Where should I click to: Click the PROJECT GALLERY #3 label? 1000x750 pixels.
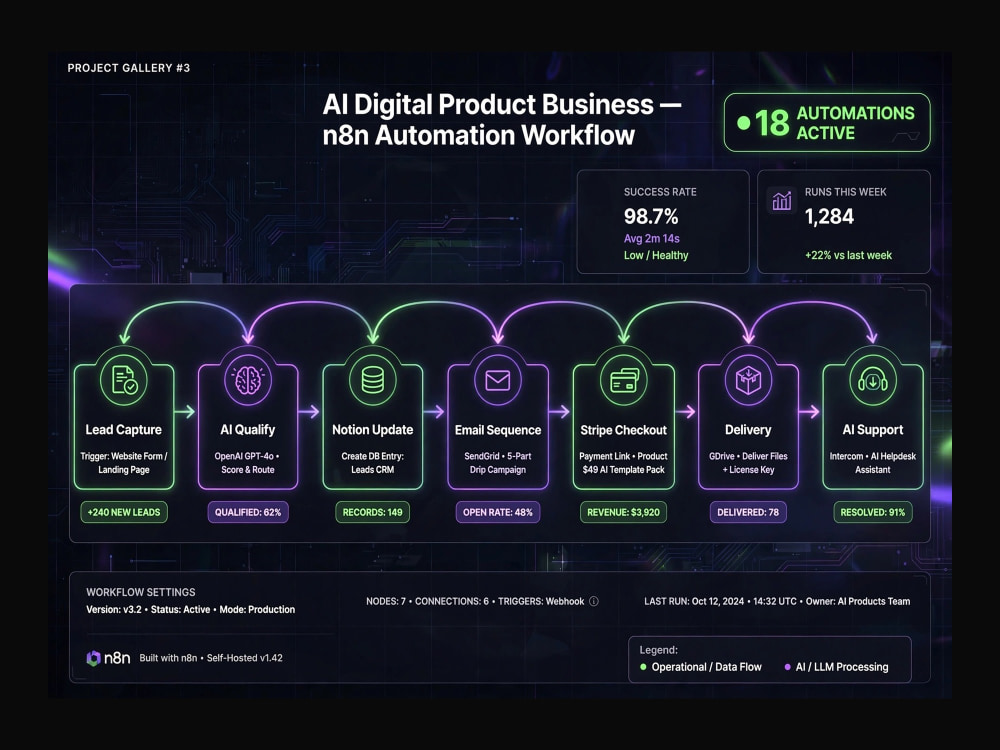[129, 68]
